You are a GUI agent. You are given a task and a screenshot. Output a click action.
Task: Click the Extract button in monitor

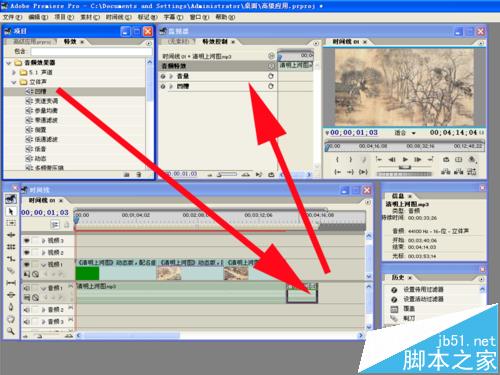tap(459, 172)
